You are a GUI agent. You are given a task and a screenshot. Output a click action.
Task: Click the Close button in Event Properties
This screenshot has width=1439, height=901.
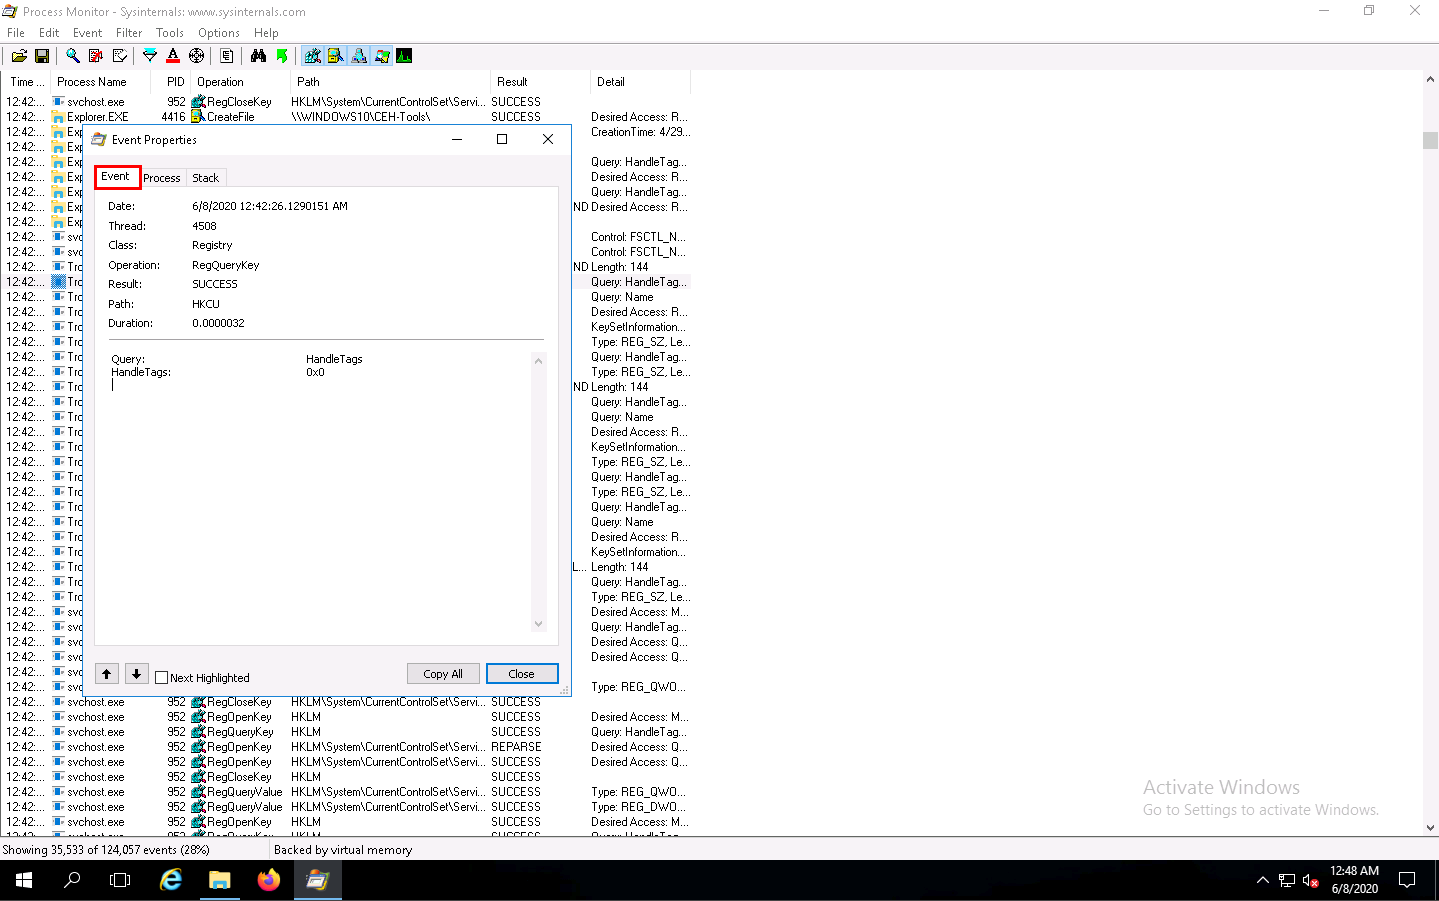tap(522, 674)
